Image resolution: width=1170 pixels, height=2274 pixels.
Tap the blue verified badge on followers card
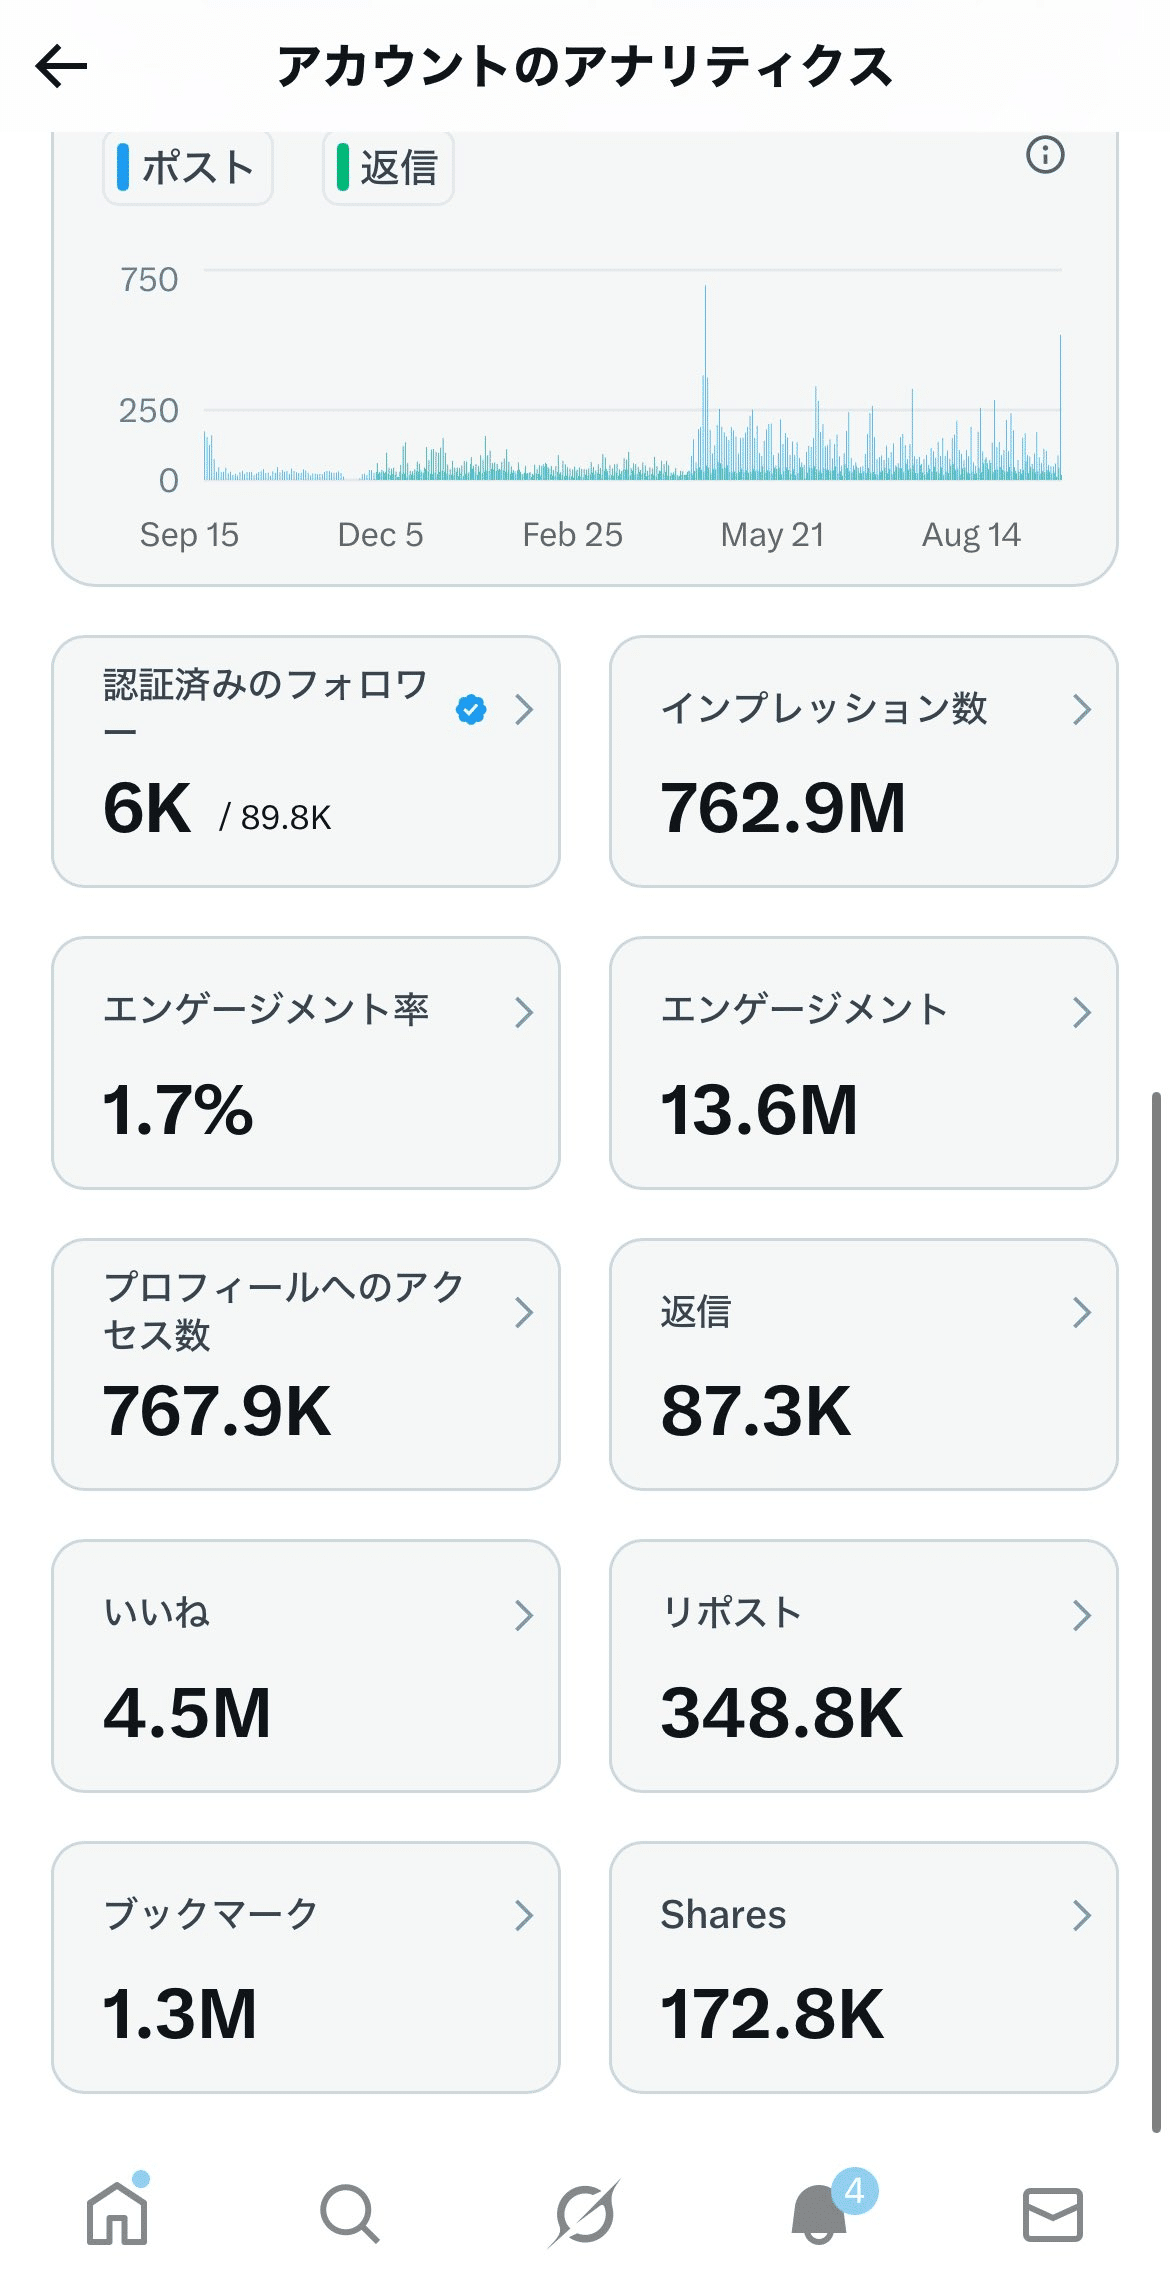pos(470,709)
